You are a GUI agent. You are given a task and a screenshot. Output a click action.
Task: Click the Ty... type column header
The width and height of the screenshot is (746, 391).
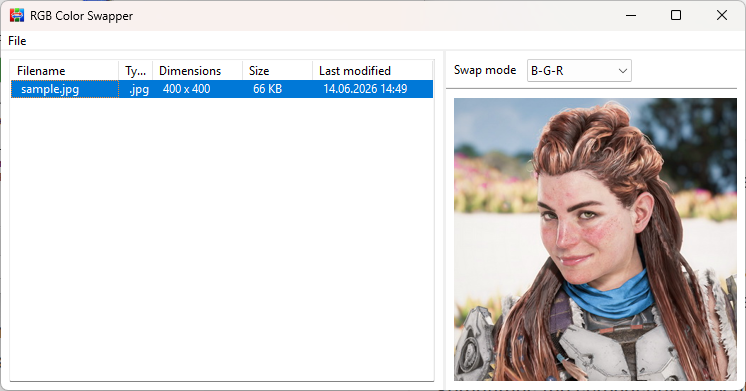coord(136,70)
